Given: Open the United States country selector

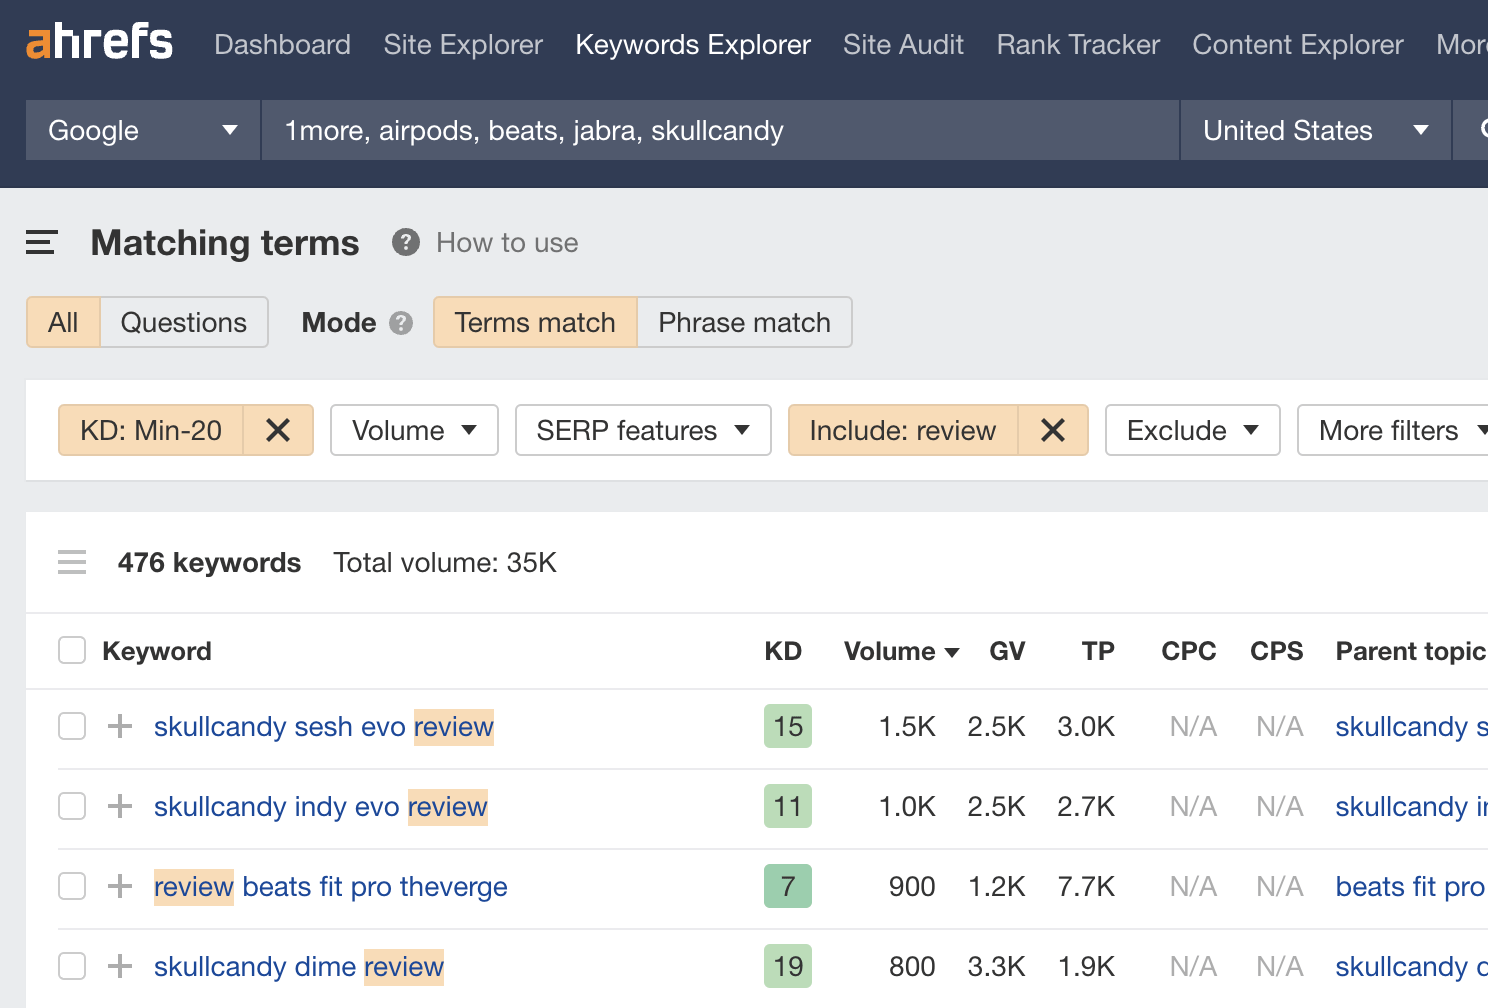Looking at the screenshot, I should point(1313,130).
